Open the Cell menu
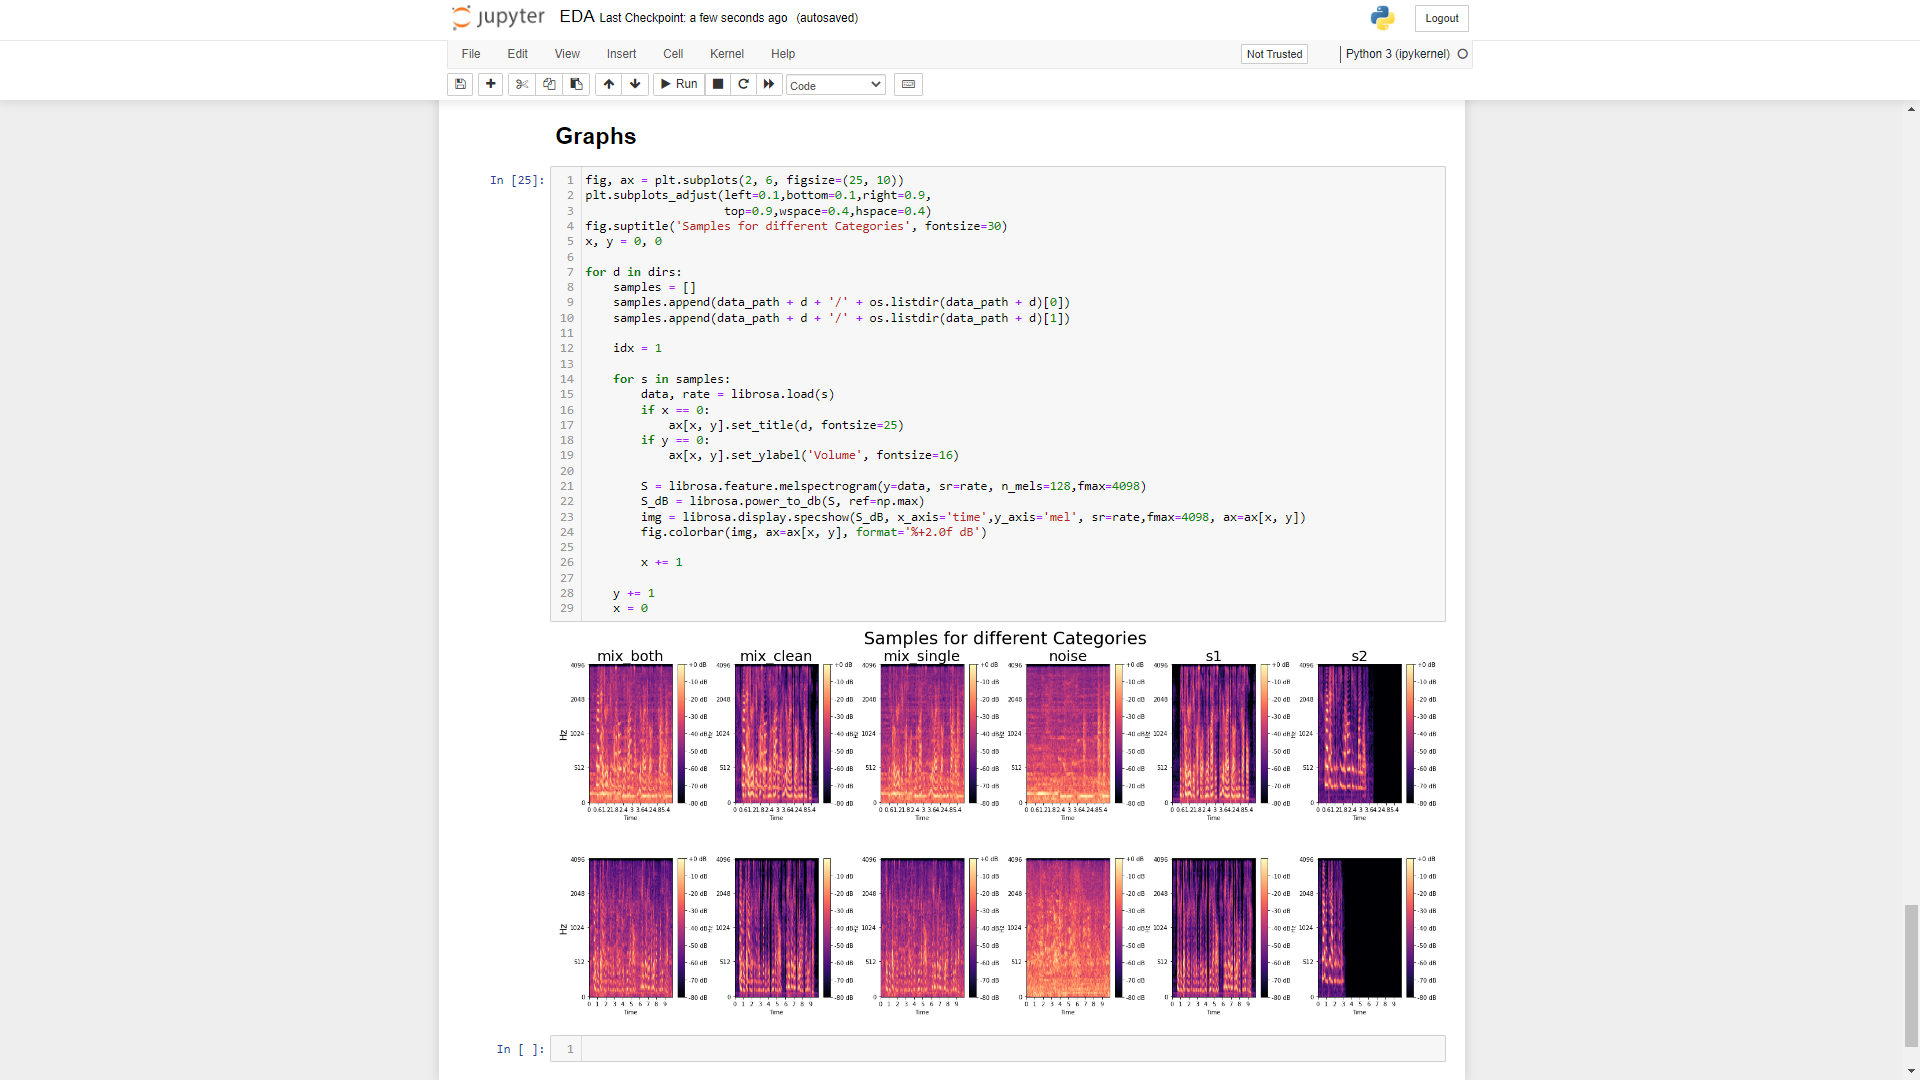 (x=673, y=54)
